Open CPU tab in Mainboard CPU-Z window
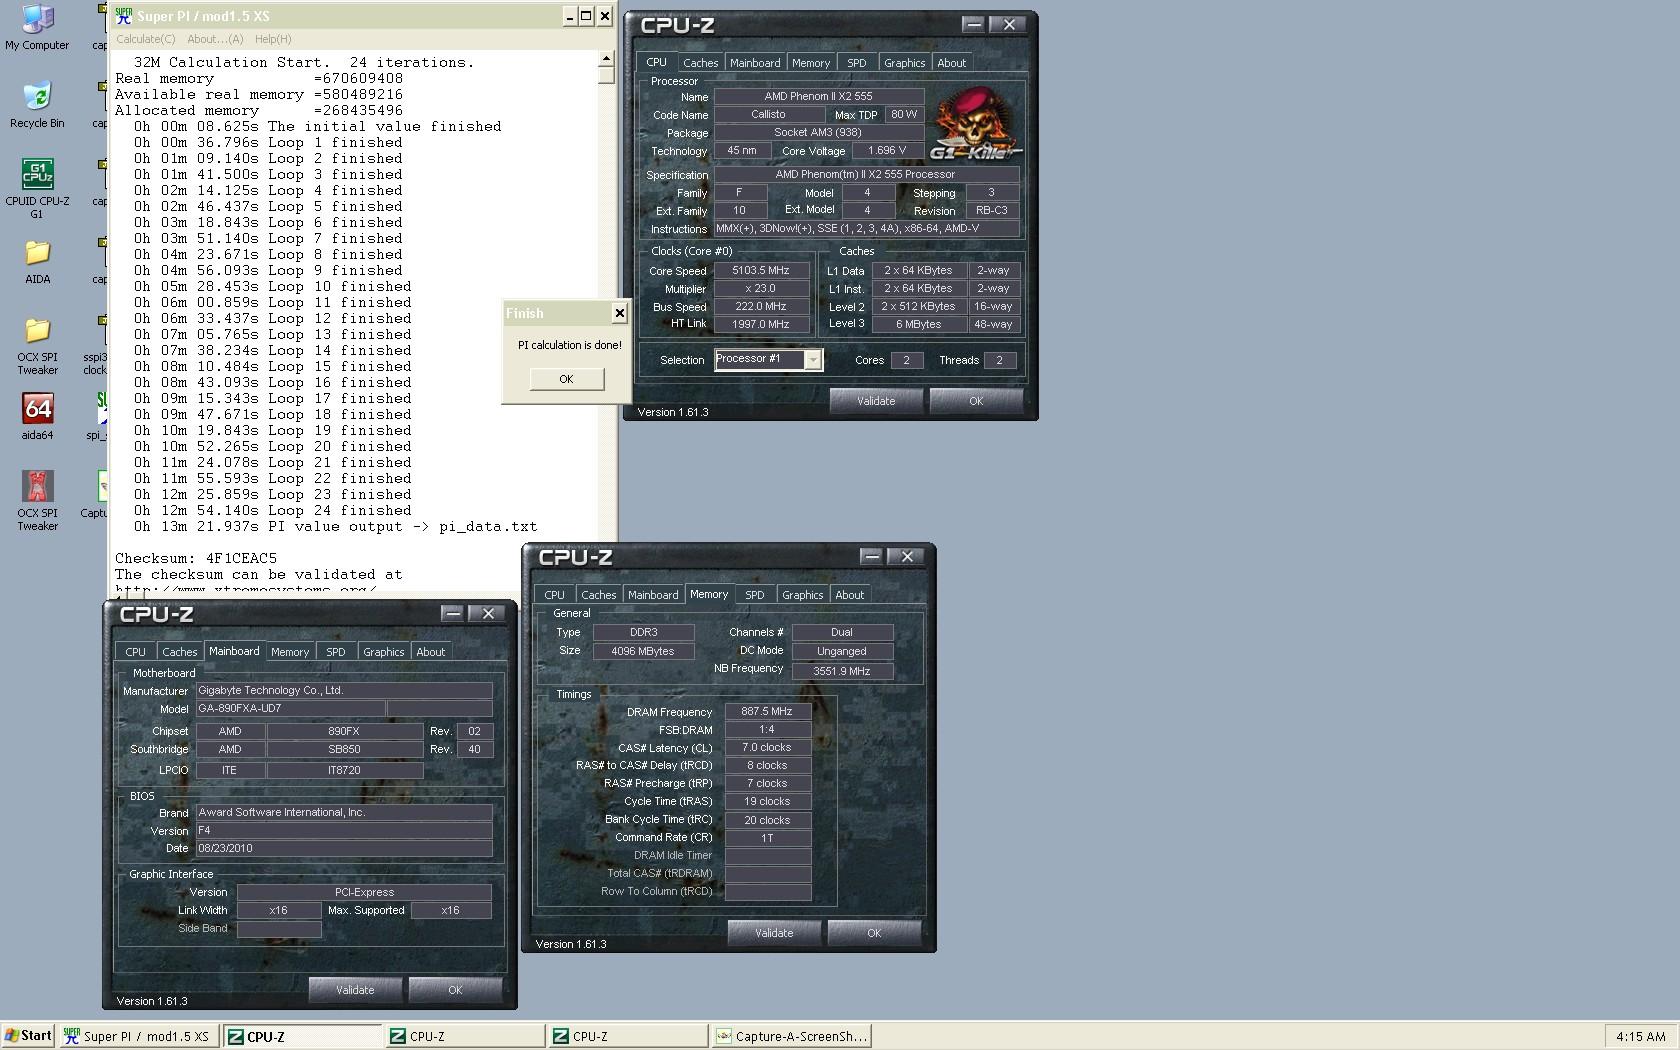Viewport: 1680px width, 1050px height. [x=135, y=651]
